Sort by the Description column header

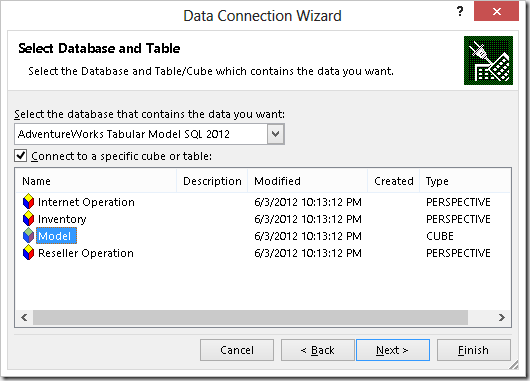[x=212, y=181]
